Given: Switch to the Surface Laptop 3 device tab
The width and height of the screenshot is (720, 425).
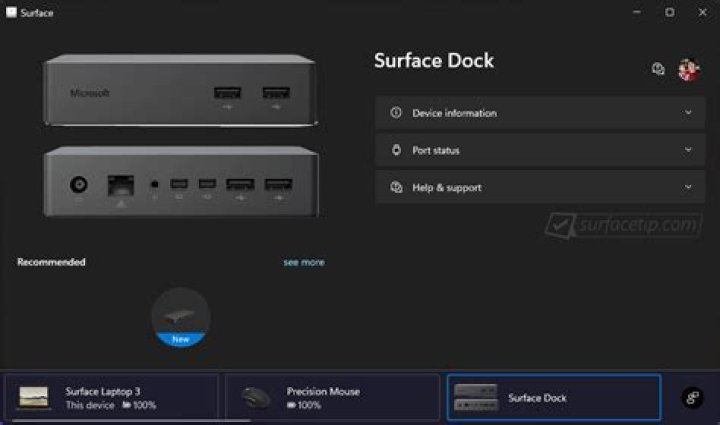Looking at the screenshot, I should (x=110, y=398).
